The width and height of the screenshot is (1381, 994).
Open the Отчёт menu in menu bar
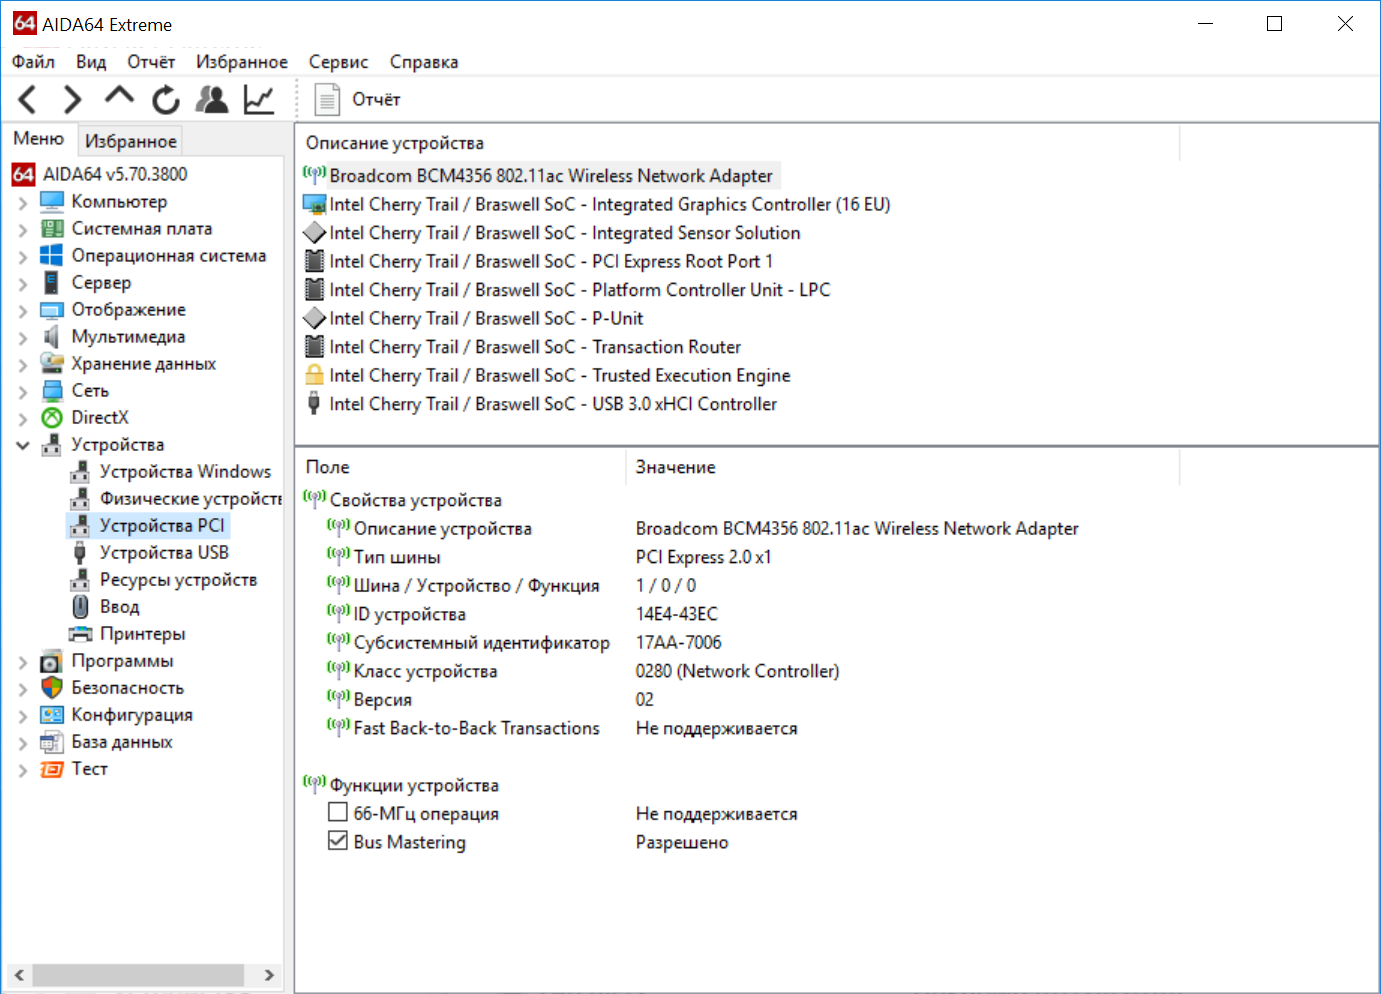tap(151, 62)
